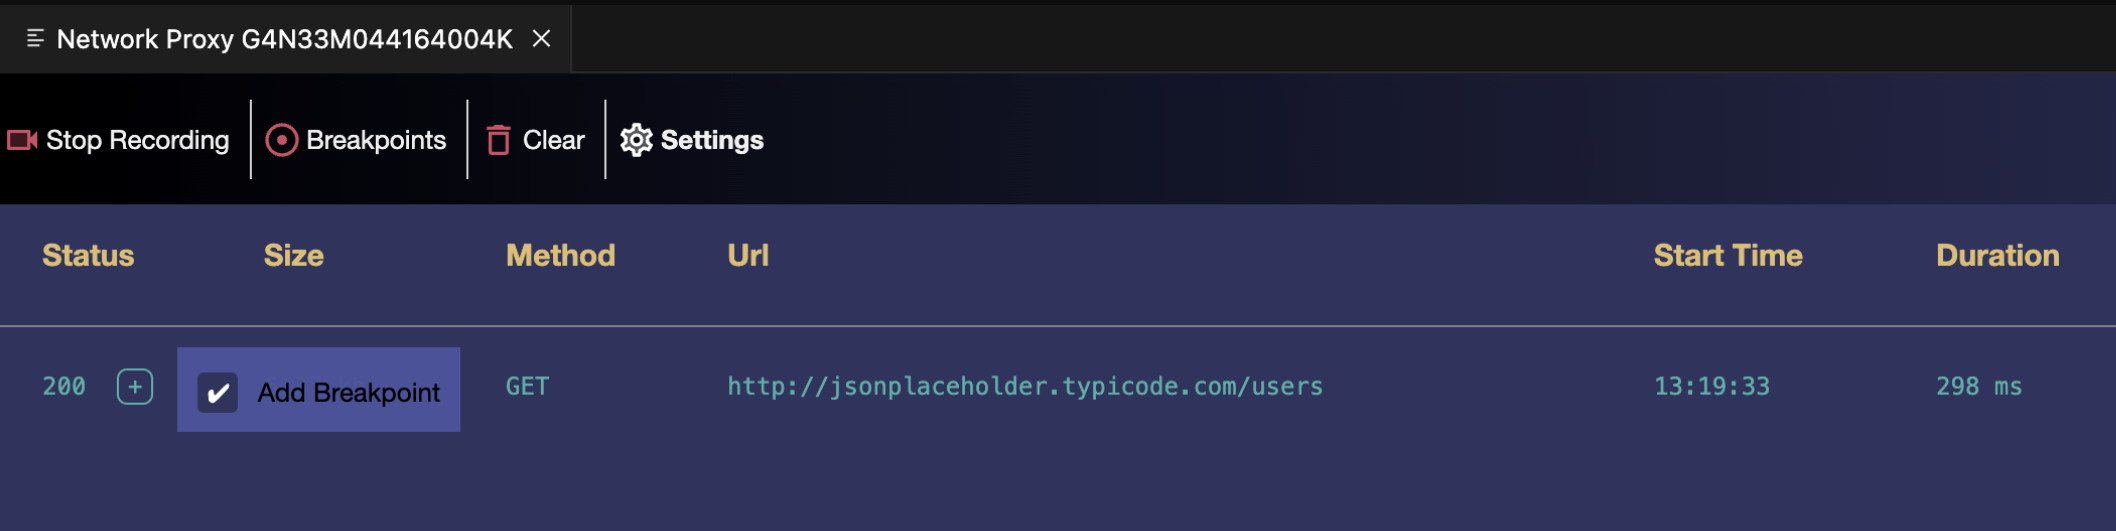
Task: Close the Network Proxy tab
Action: pos(541,39)
